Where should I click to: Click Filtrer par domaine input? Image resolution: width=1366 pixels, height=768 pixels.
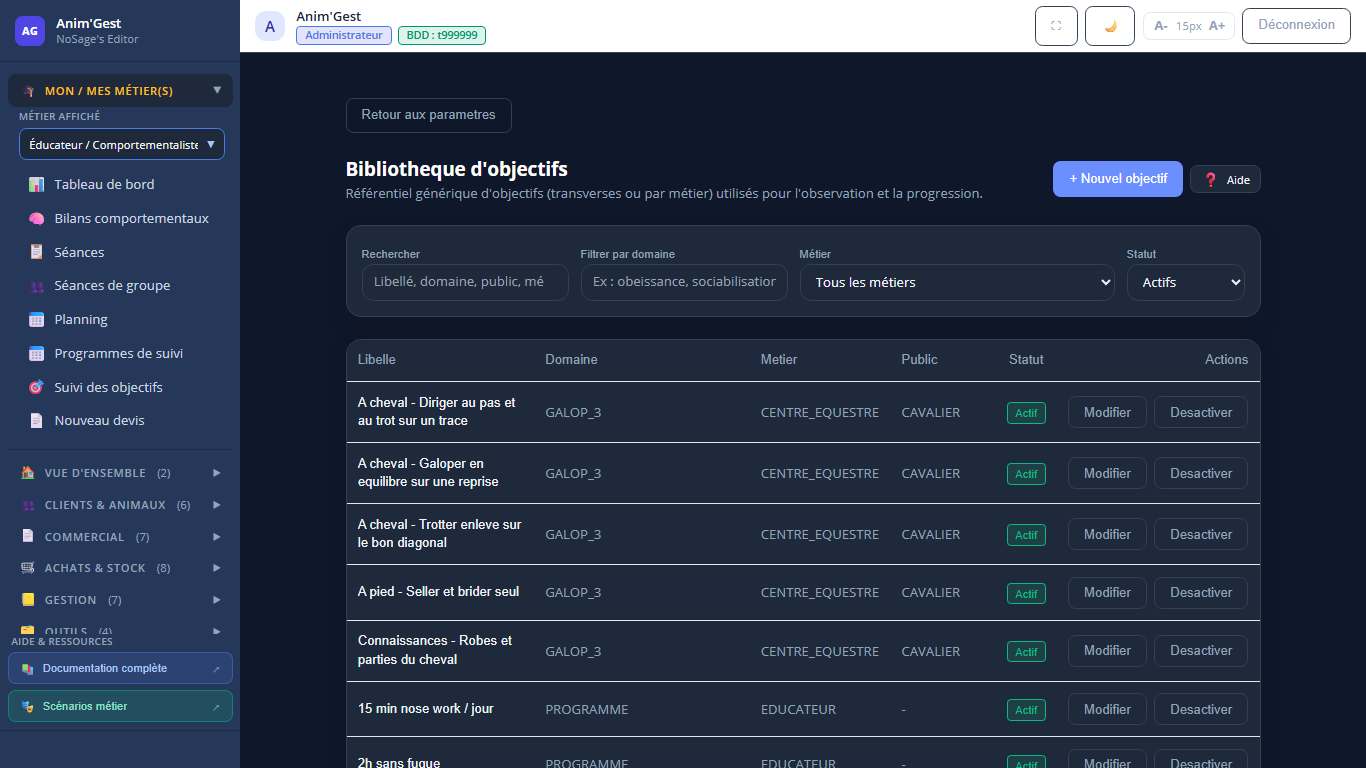[x=684, y=282]
